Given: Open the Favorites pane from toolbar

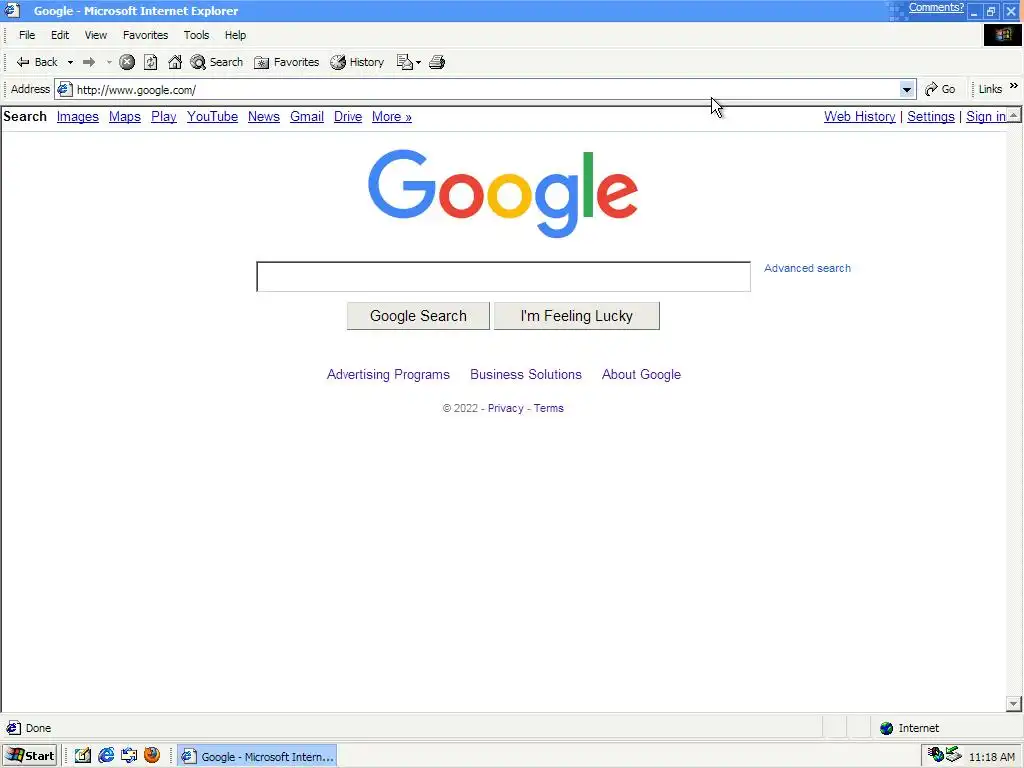Looking at the screenshot, I should pyautogui.click(x=287, y=62).
